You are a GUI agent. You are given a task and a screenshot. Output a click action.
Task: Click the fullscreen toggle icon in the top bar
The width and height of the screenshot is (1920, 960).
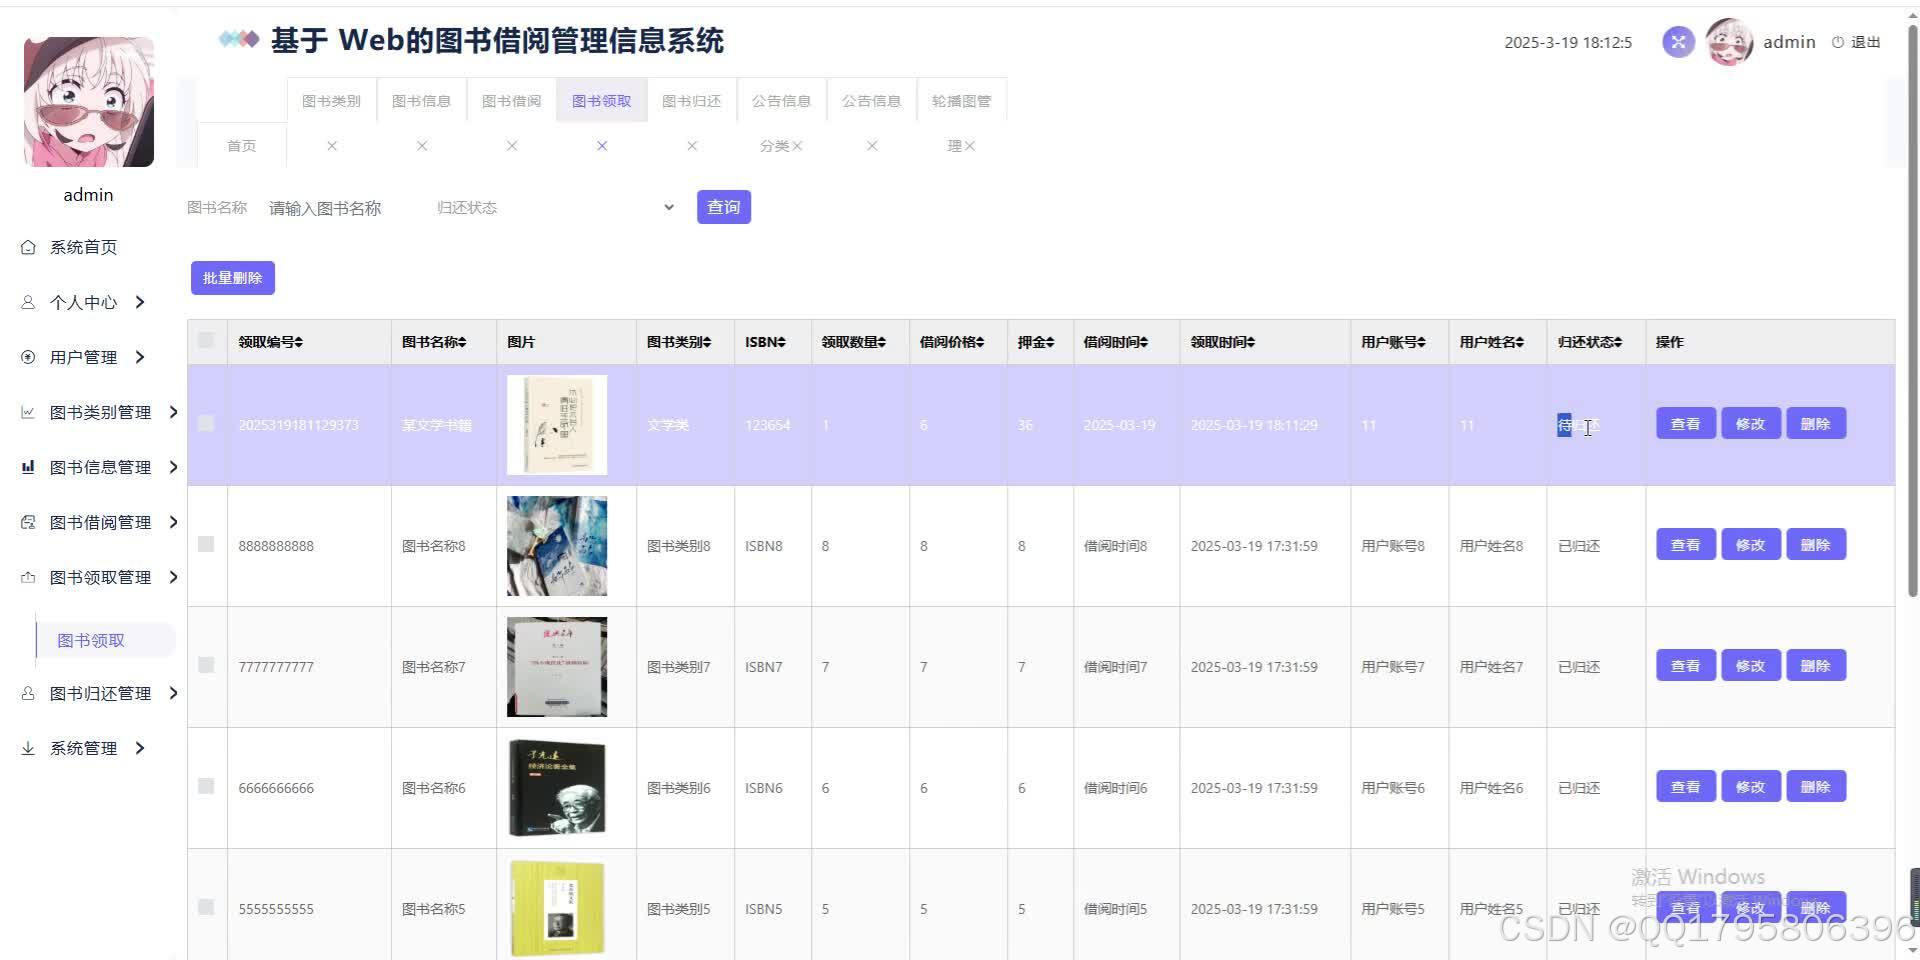coord(1678,42)
